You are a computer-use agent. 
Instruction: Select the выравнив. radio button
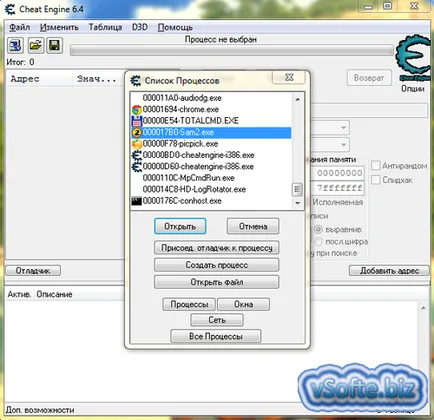click(x=318, y=229)
